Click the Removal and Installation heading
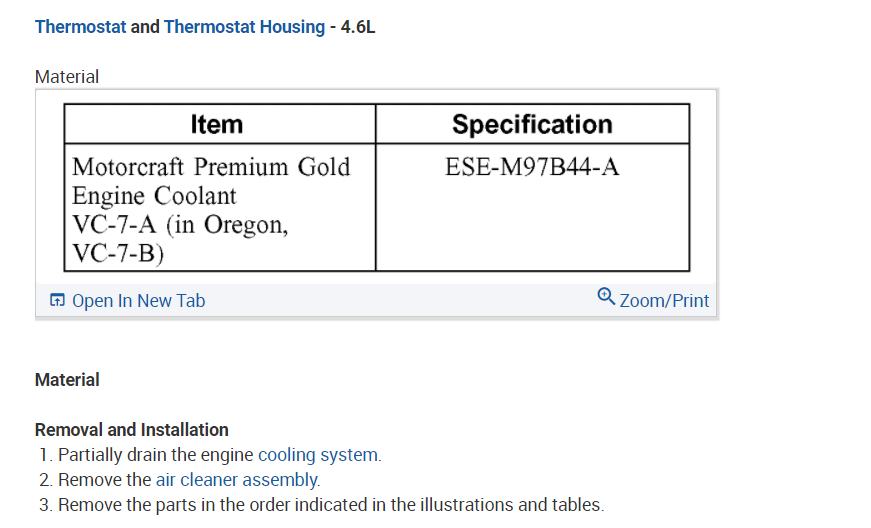 tap(131, 430)
